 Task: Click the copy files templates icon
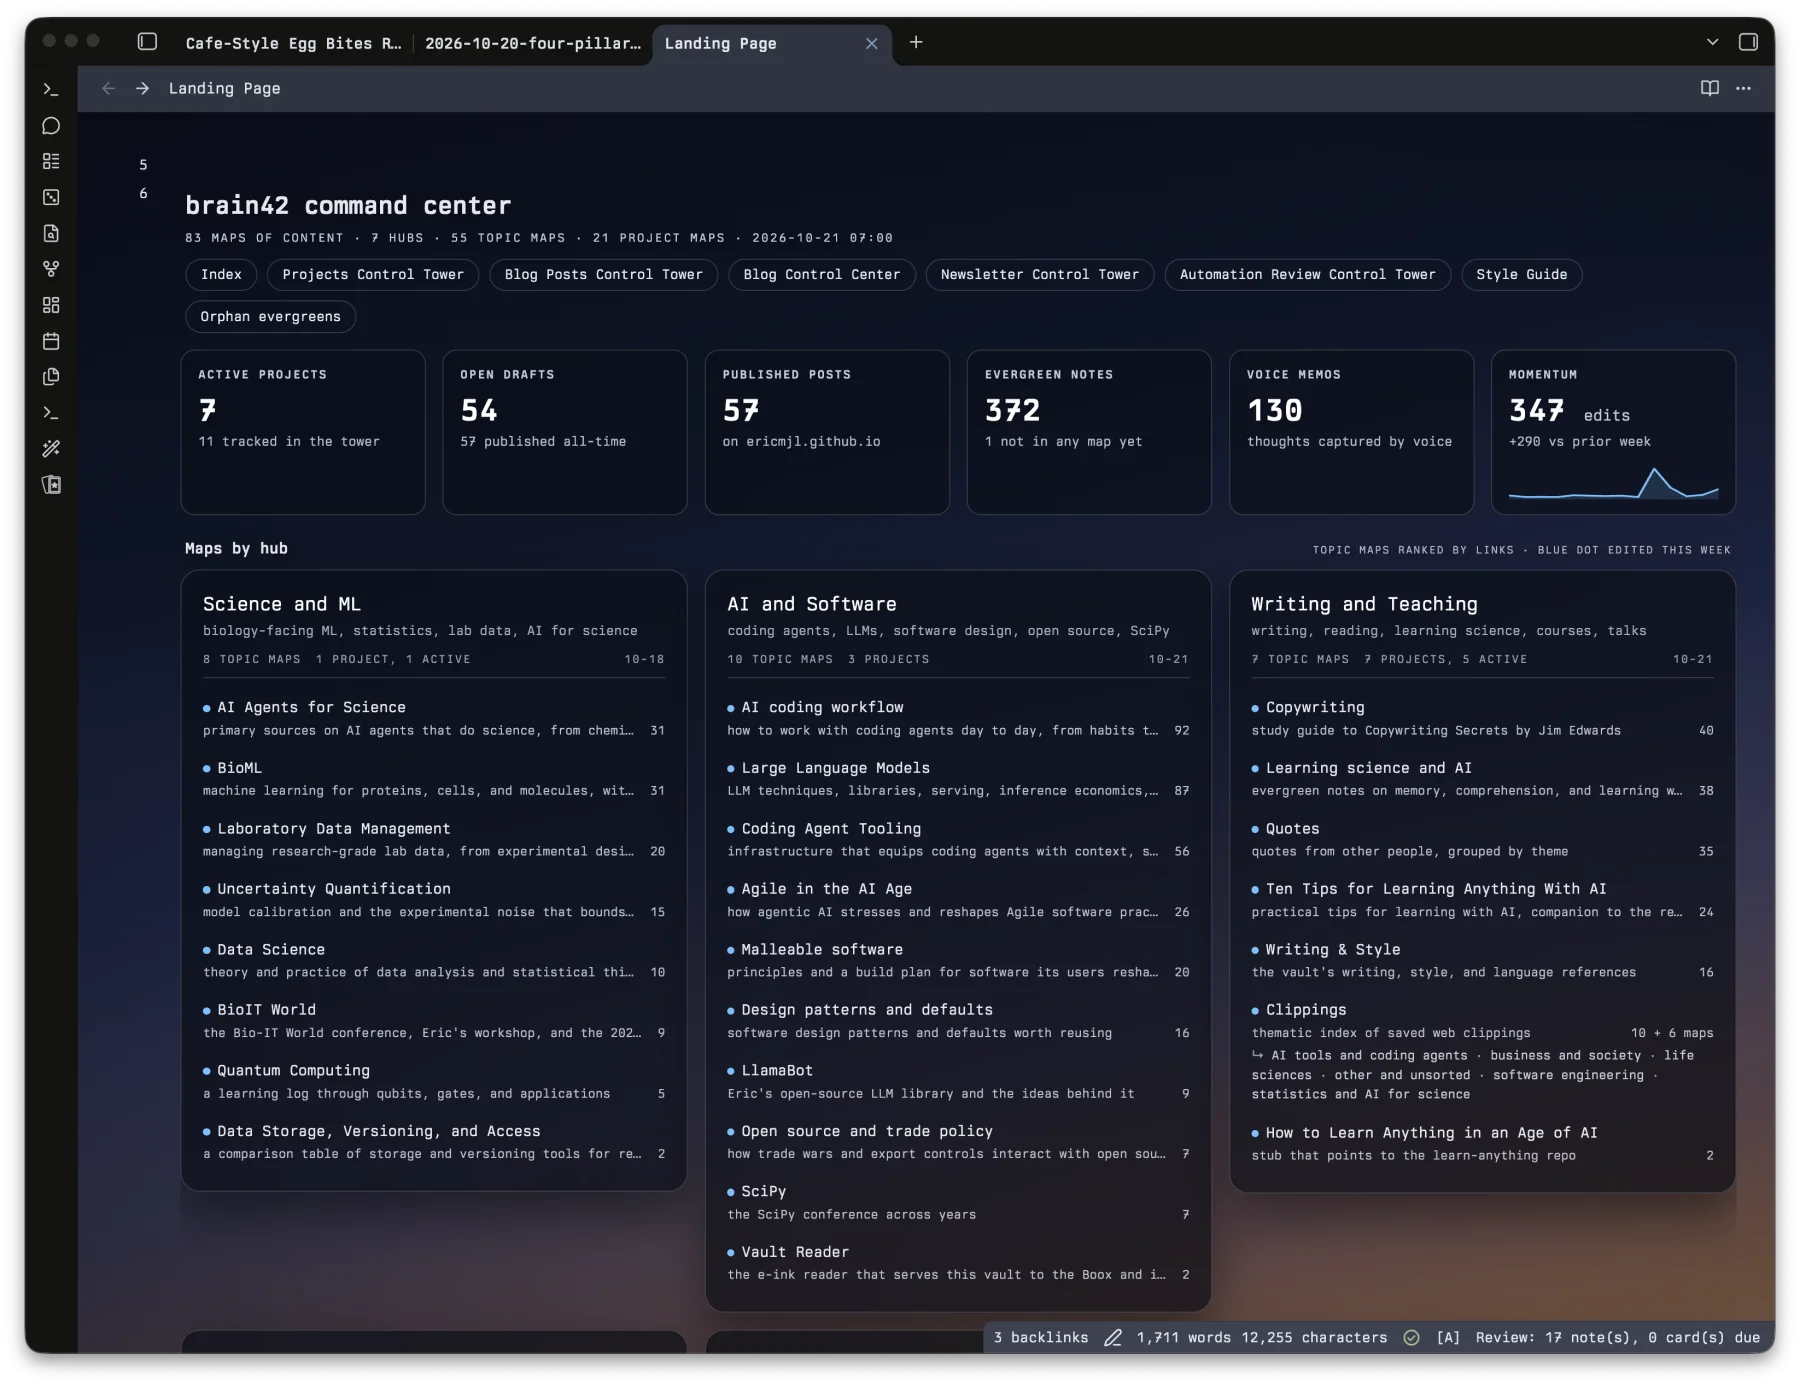[51, 377]
